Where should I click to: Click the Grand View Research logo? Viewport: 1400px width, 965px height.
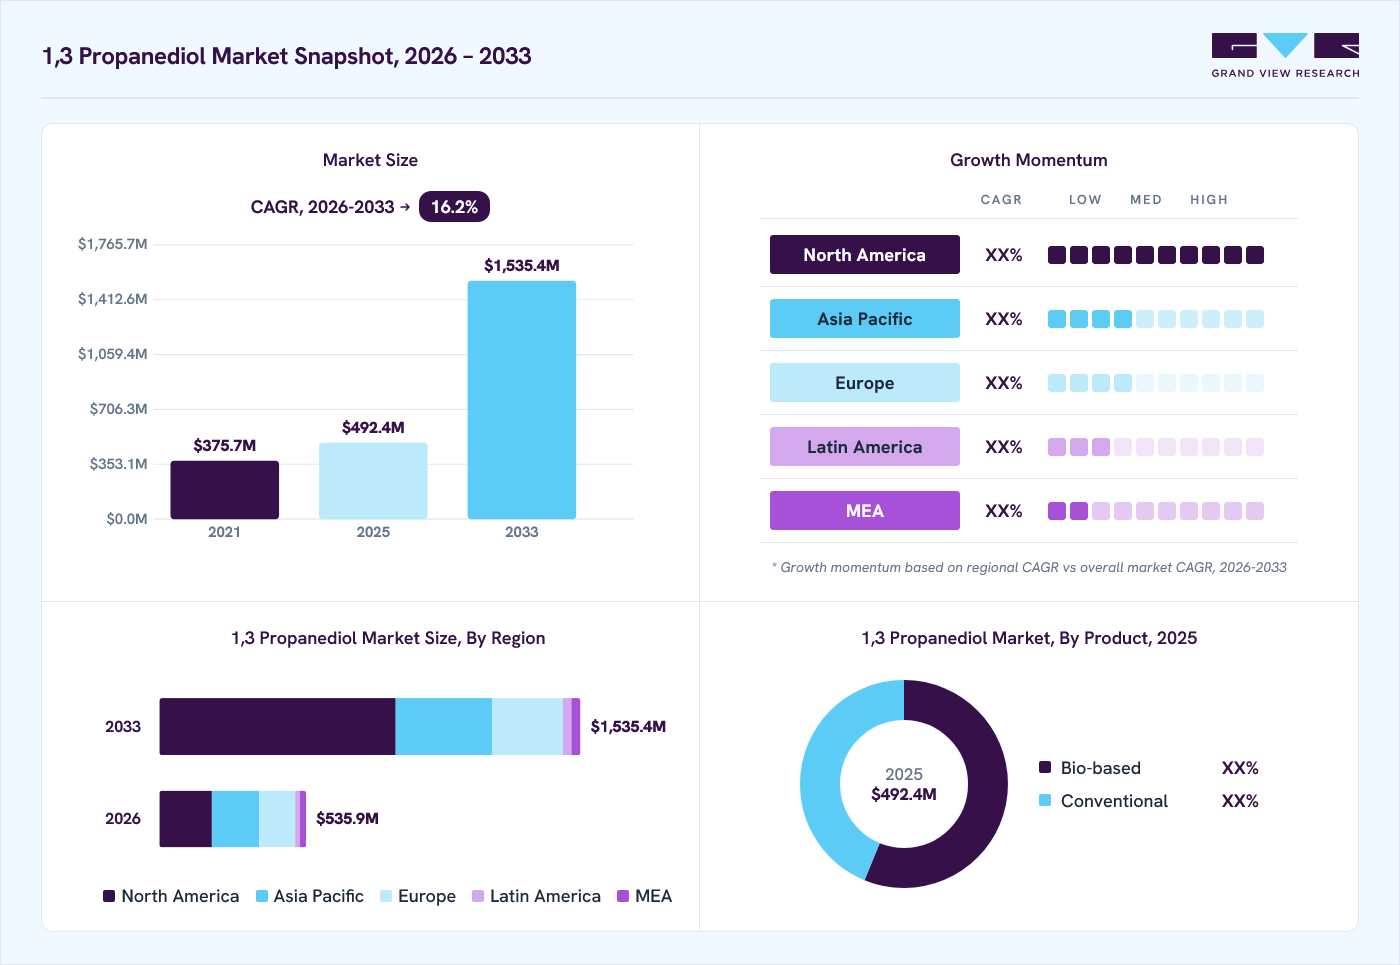1285,56
